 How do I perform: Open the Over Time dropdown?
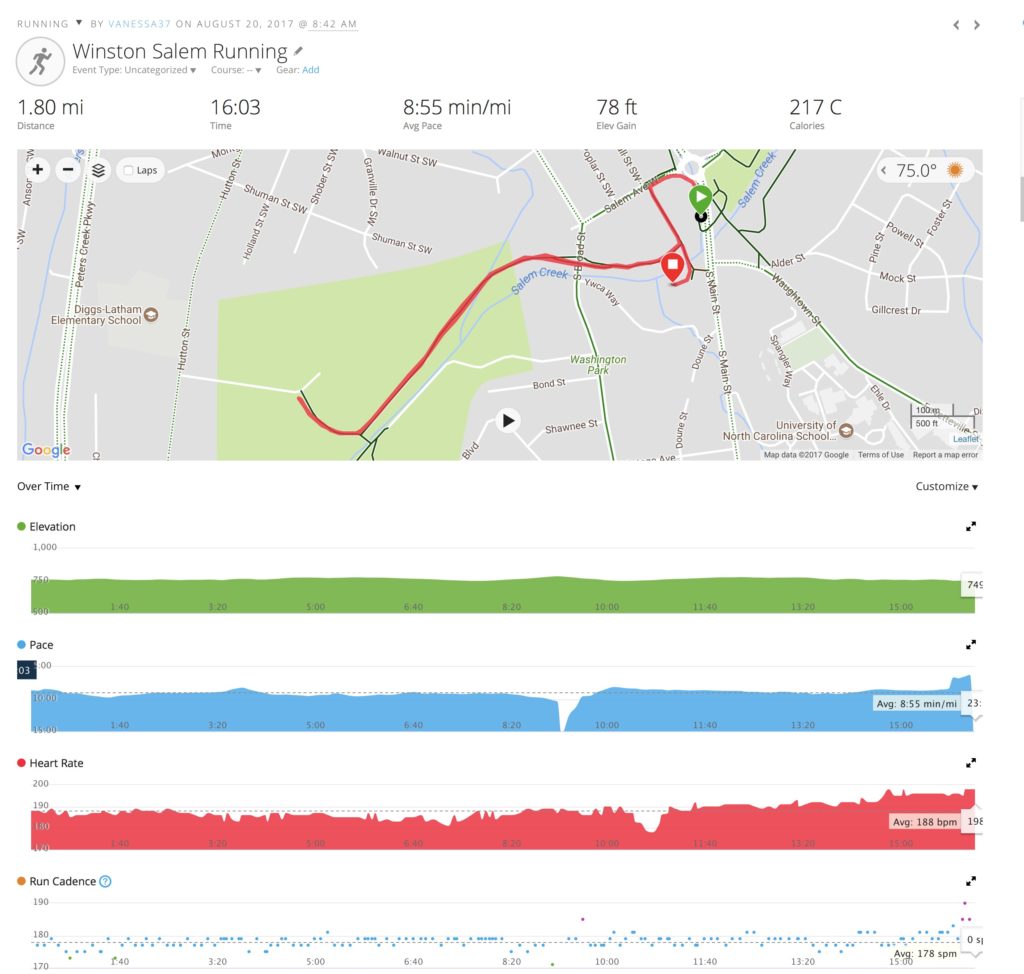(49, 487)
